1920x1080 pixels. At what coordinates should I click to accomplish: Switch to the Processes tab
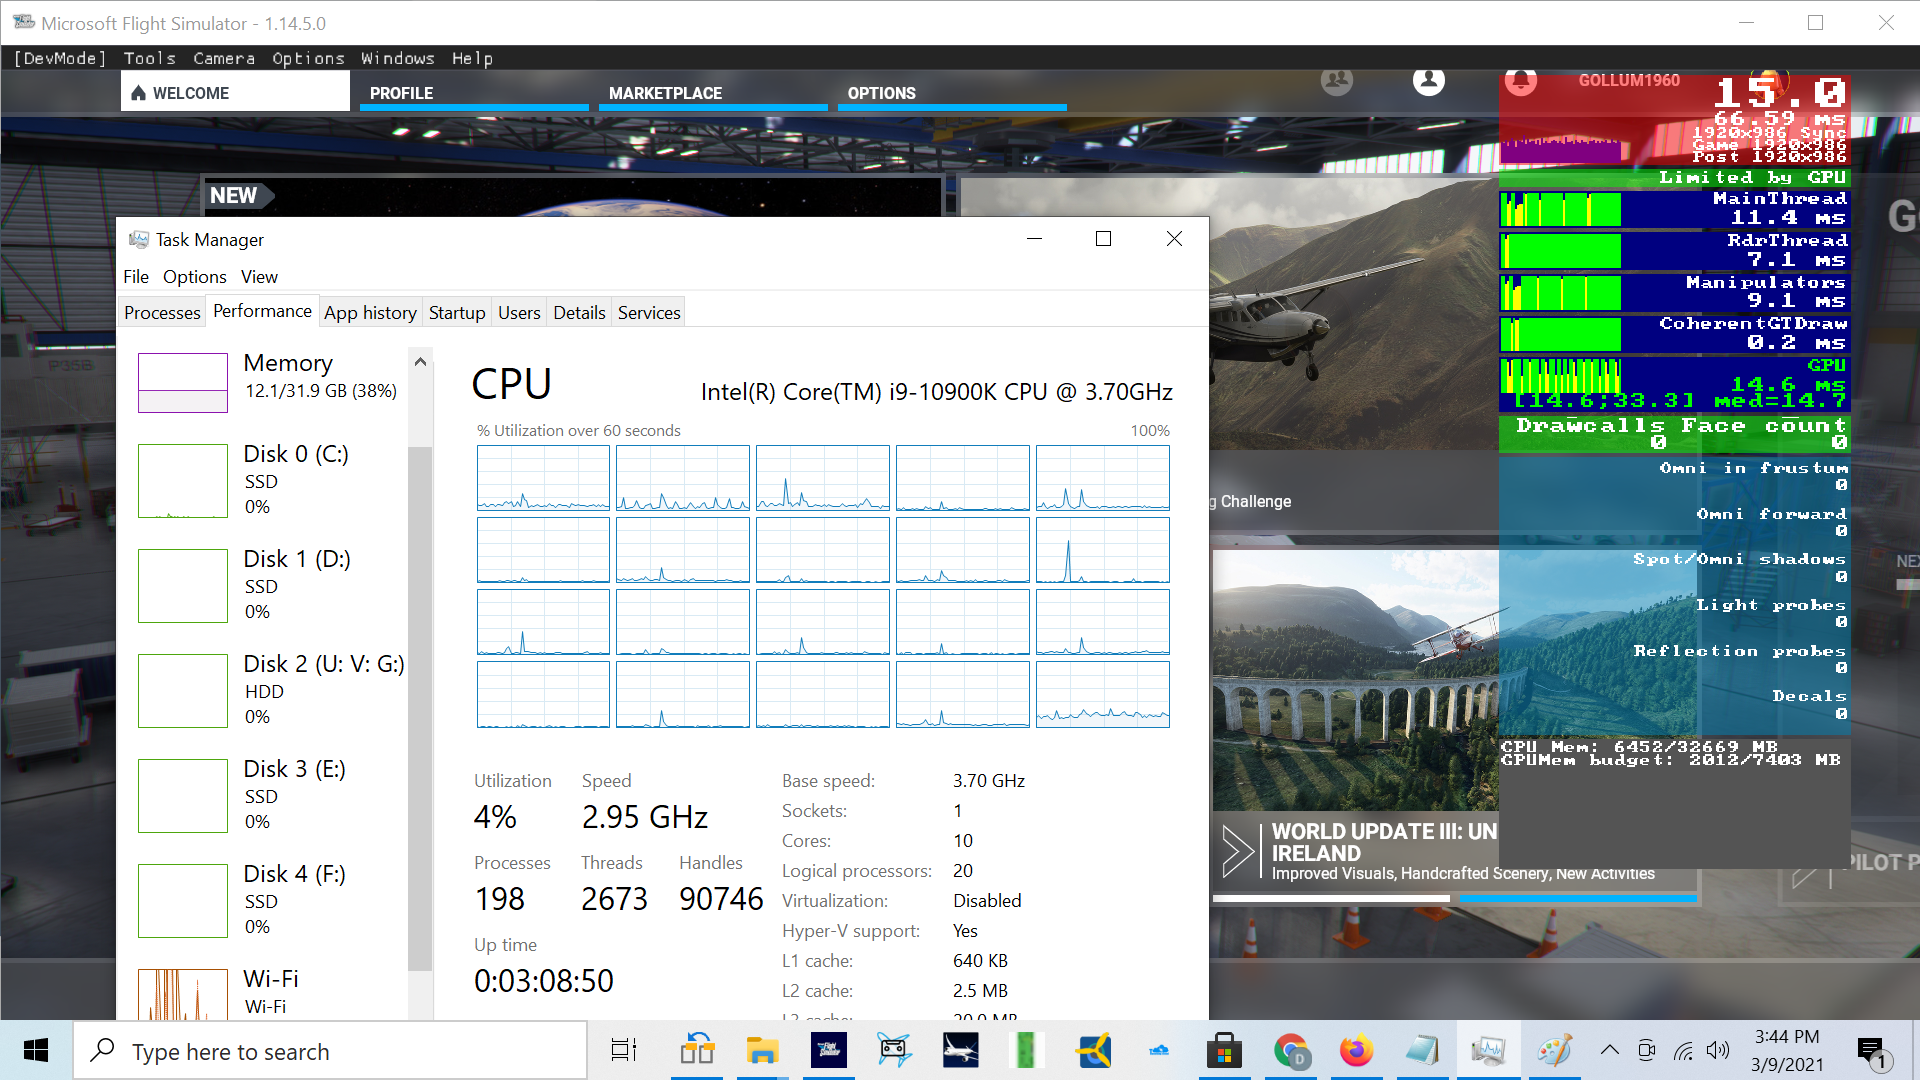pyautogui.click(x=162, y=312)
